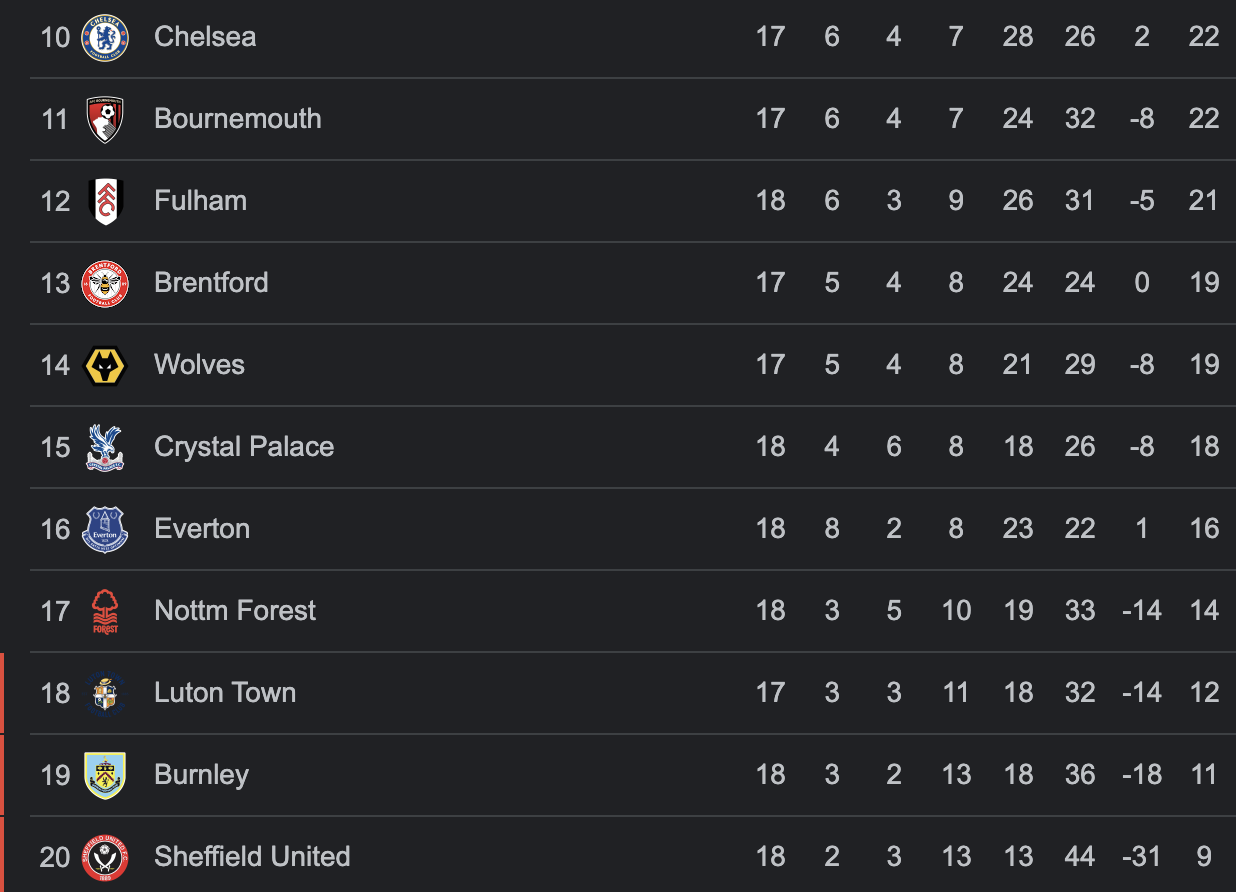Click the Nottm Forest red tree crest
Image resolution: width=1236 pixels, height=892 pixels.
pos(105,611)
